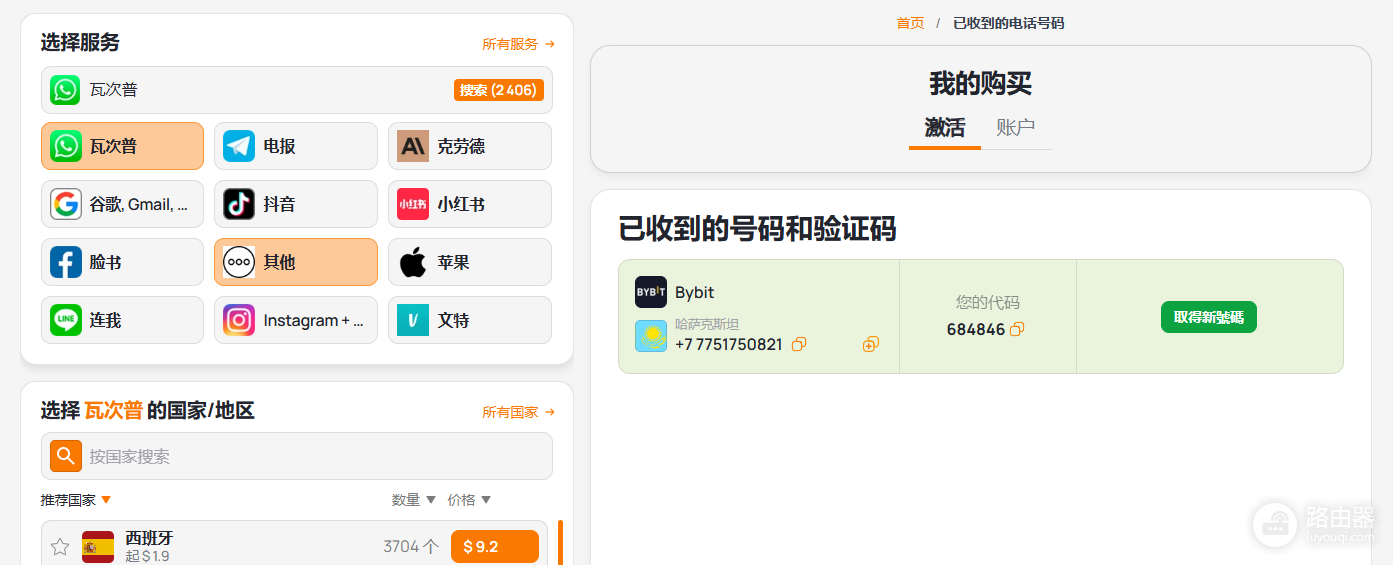Open the 所有国家 all countries link
Viewport: 1393px width, 565px height.
(518, 412)
